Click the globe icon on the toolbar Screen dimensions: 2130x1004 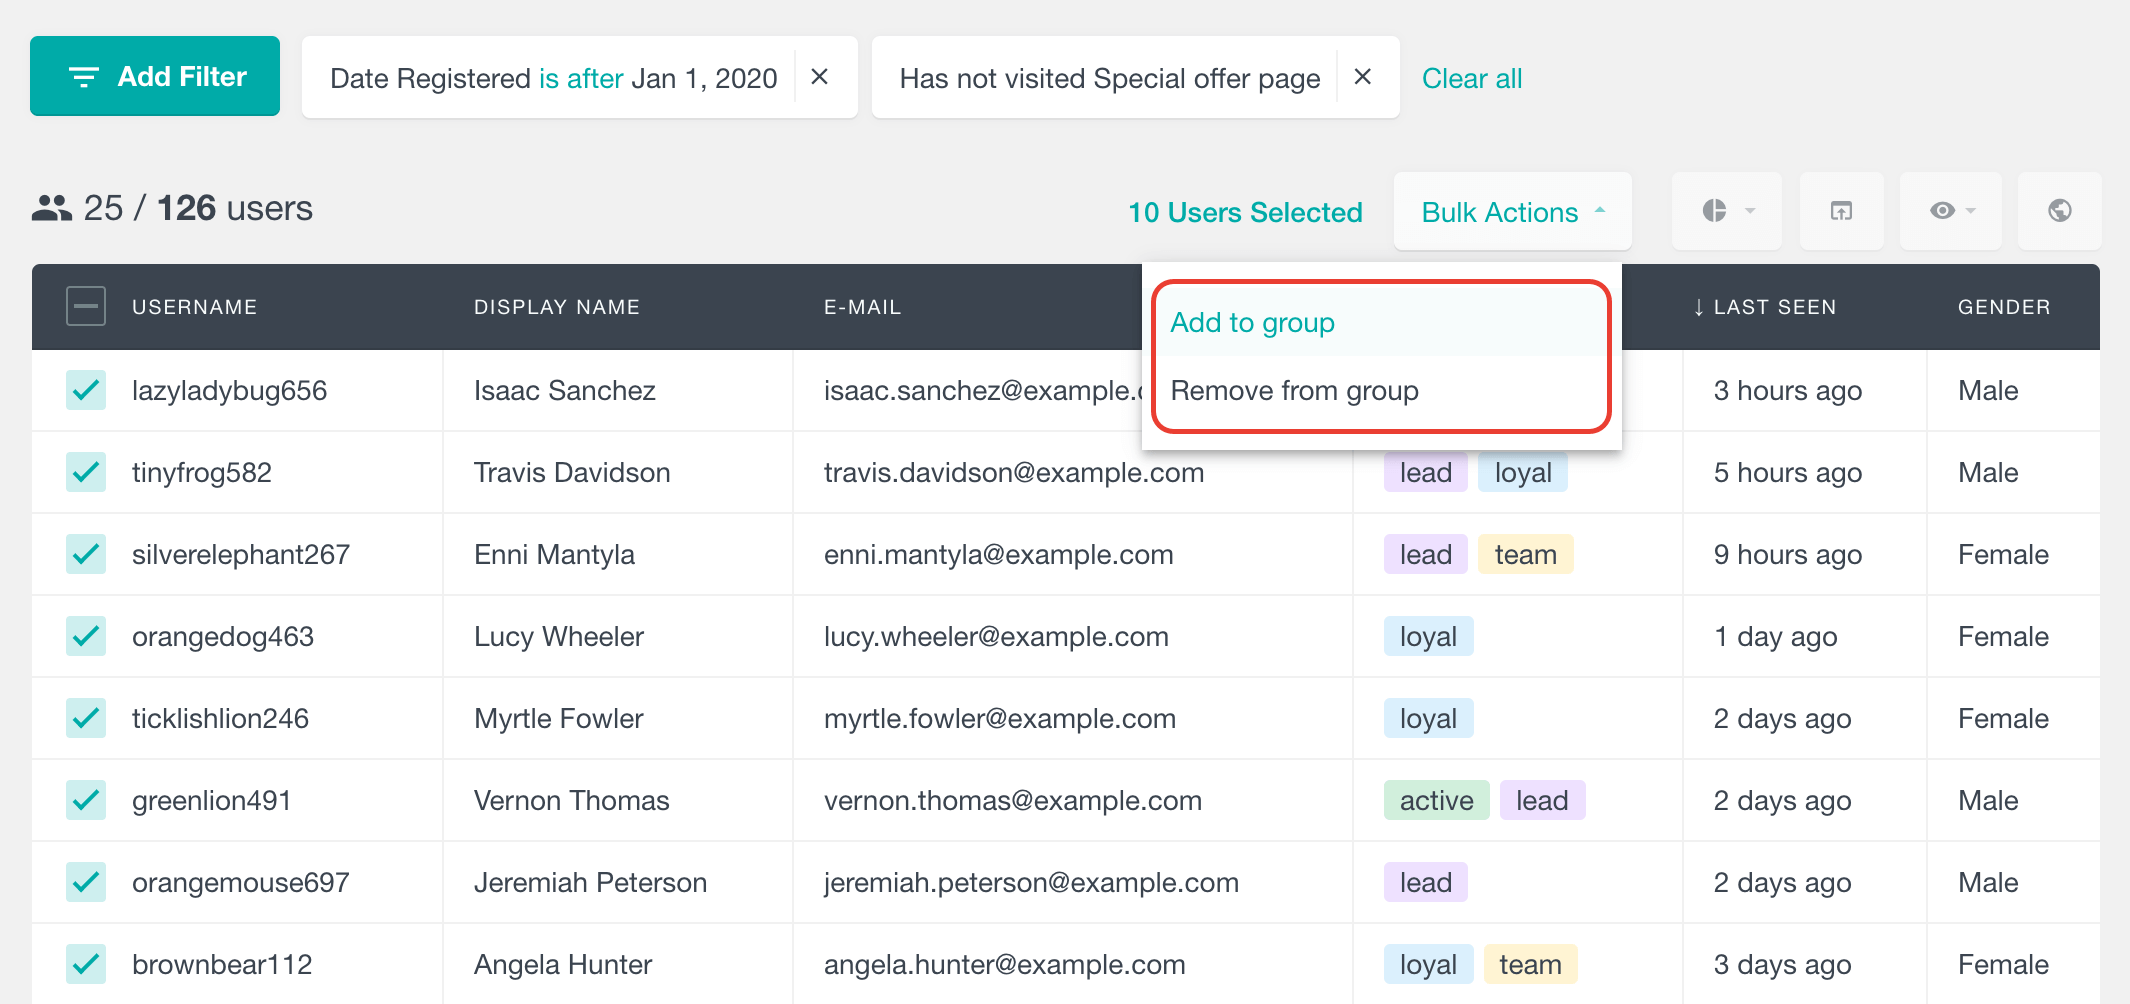[2059, 211]
